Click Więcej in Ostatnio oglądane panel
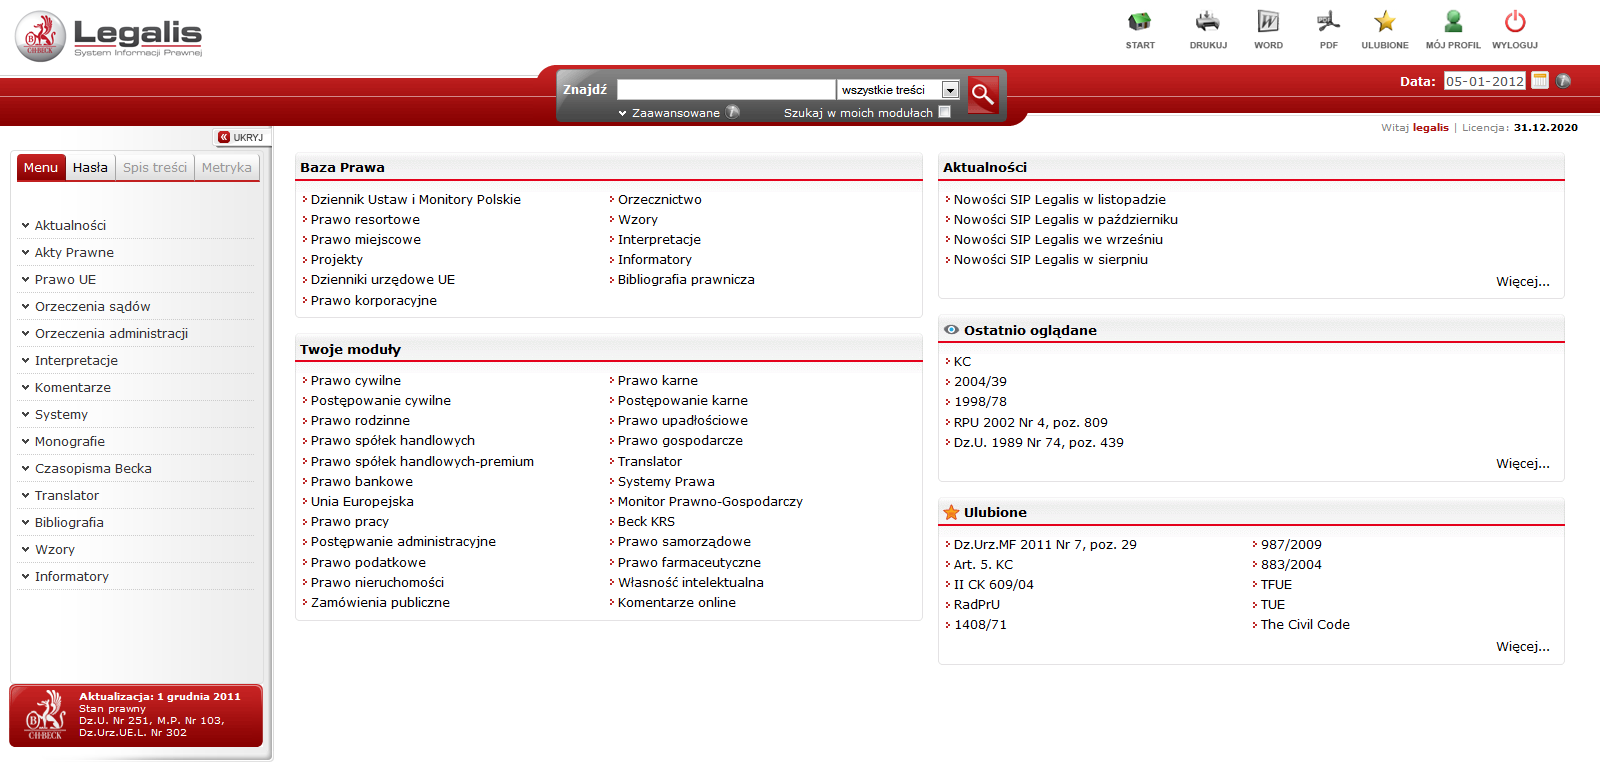Viewport: 1600px width, 765px height. (1523, 464)
